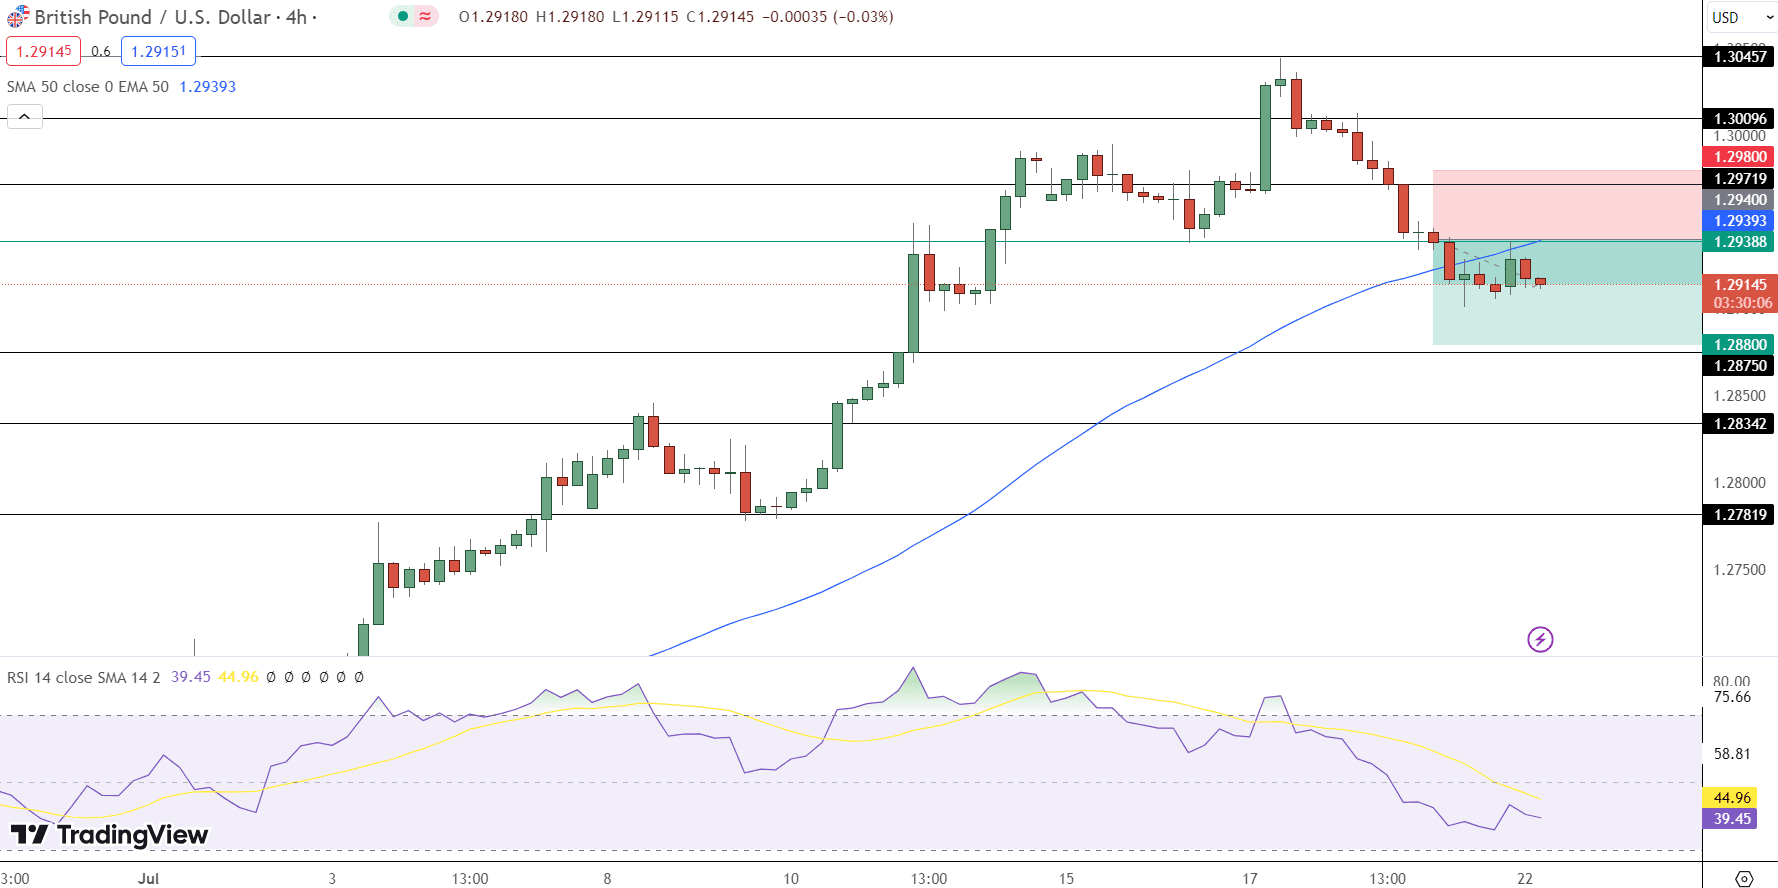This screenshot has height=888, width=1778.
Task: Click the TradingView logo
Action: coord(109,834)
